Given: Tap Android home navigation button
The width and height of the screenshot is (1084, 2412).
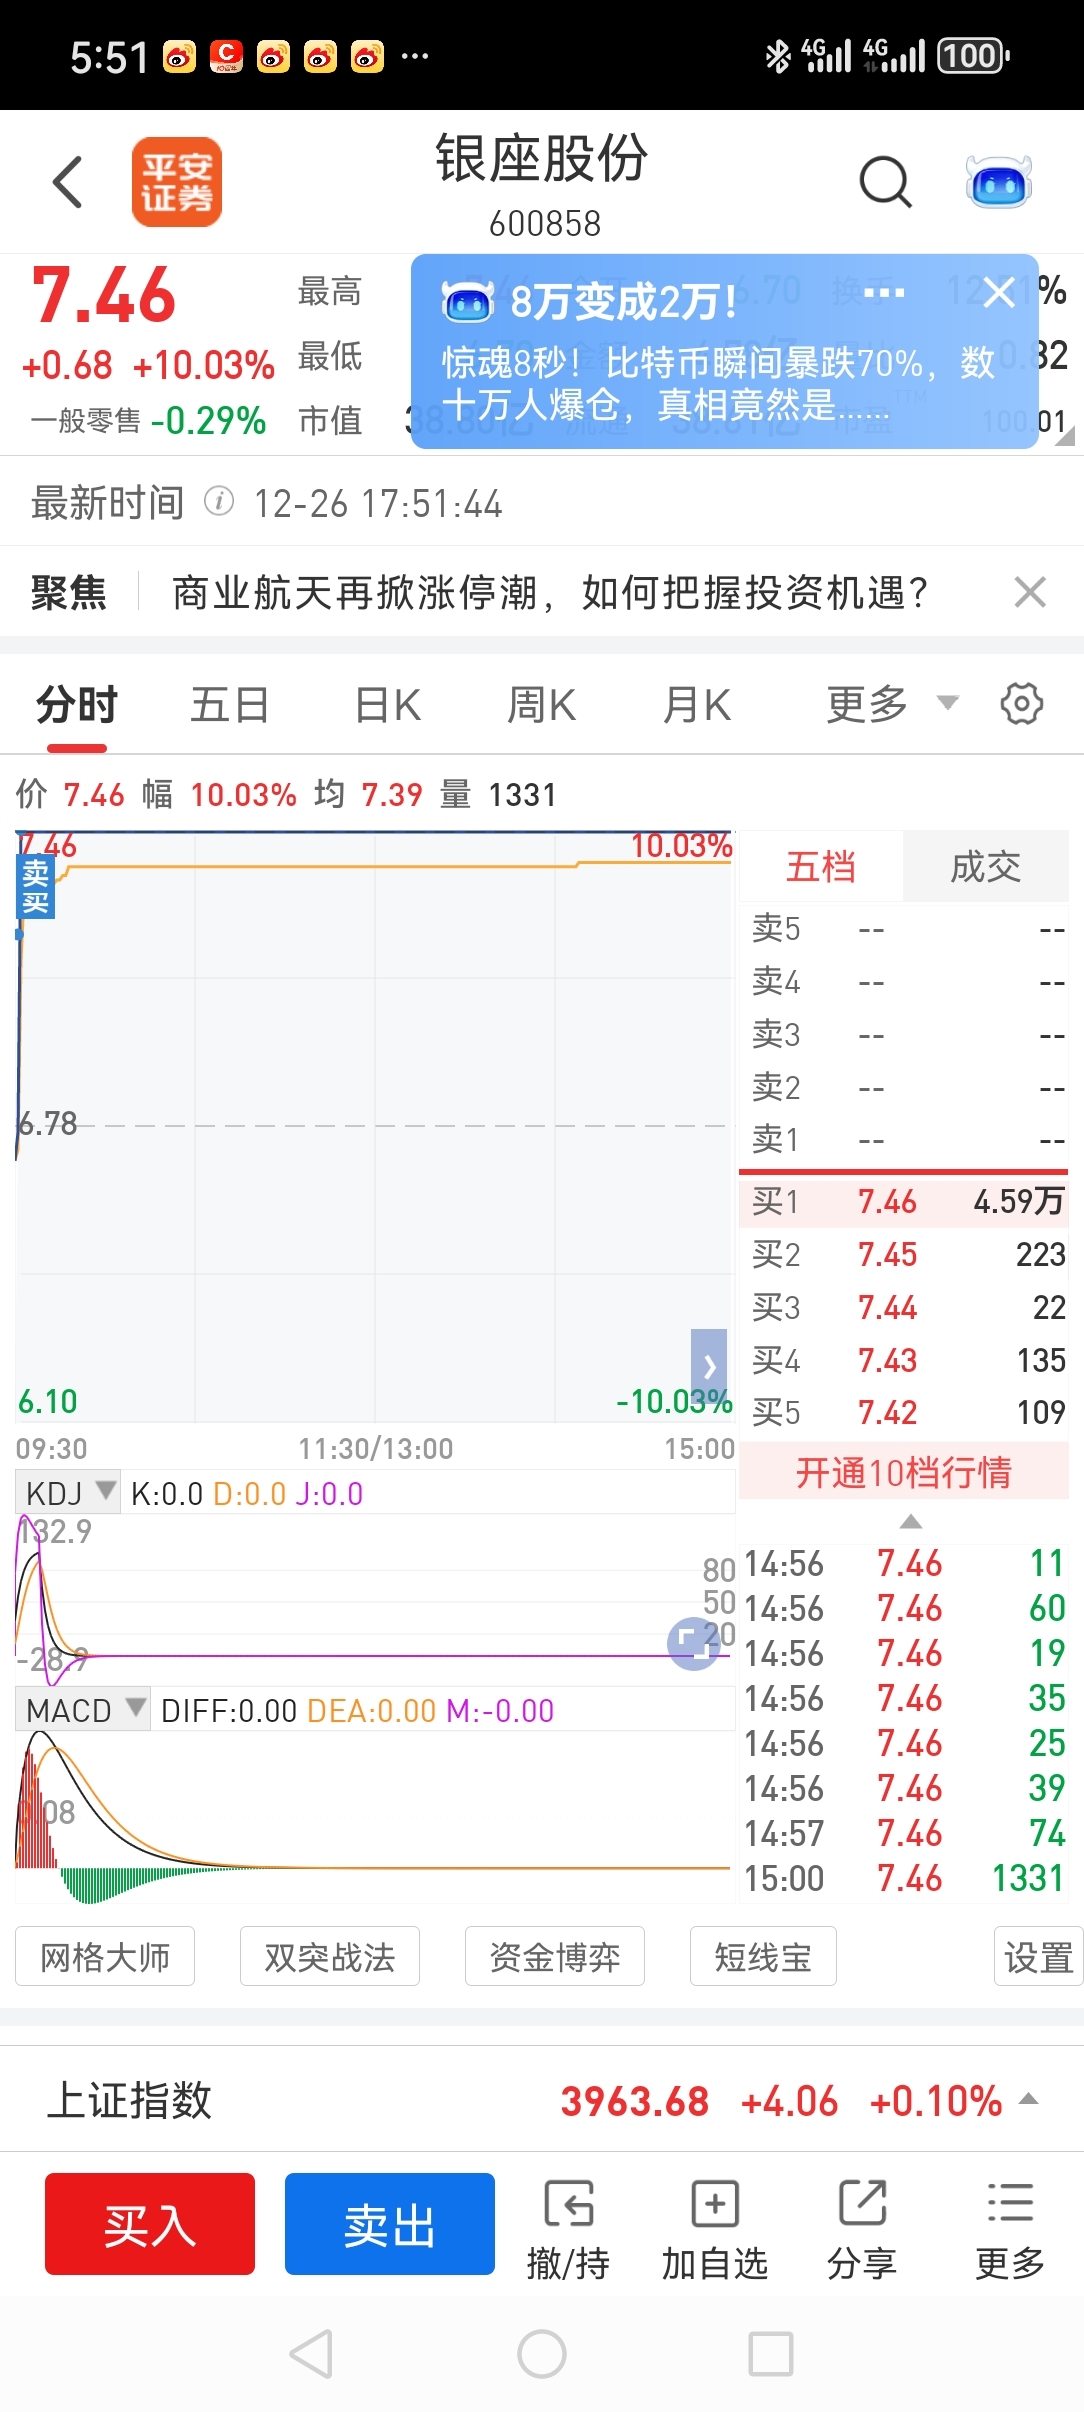Looking at the screenshot, I should pos(542,2354).
